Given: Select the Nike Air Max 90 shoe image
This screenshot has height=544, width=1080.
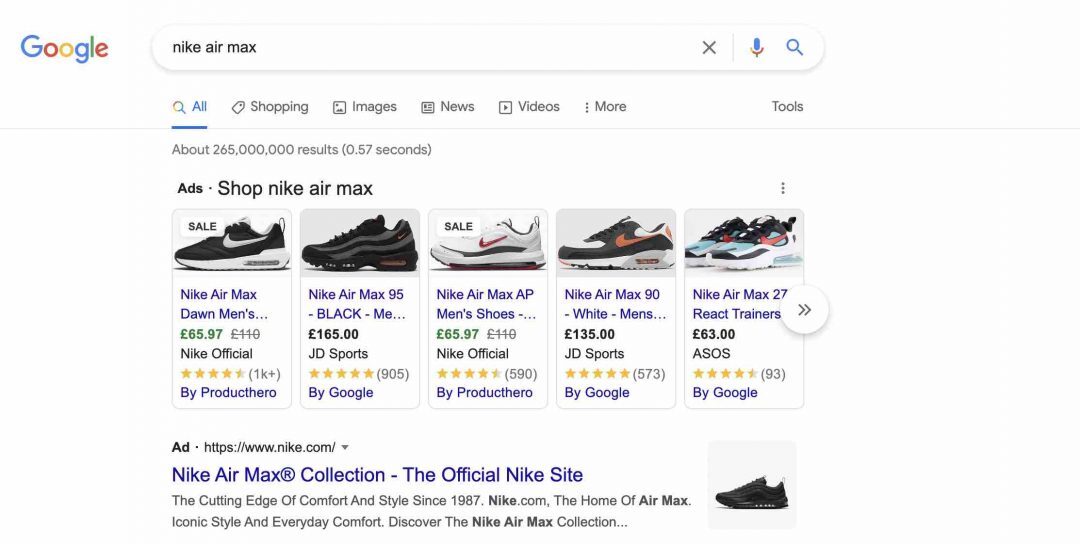Looking at the screenshot, I should tap(616, 243).
